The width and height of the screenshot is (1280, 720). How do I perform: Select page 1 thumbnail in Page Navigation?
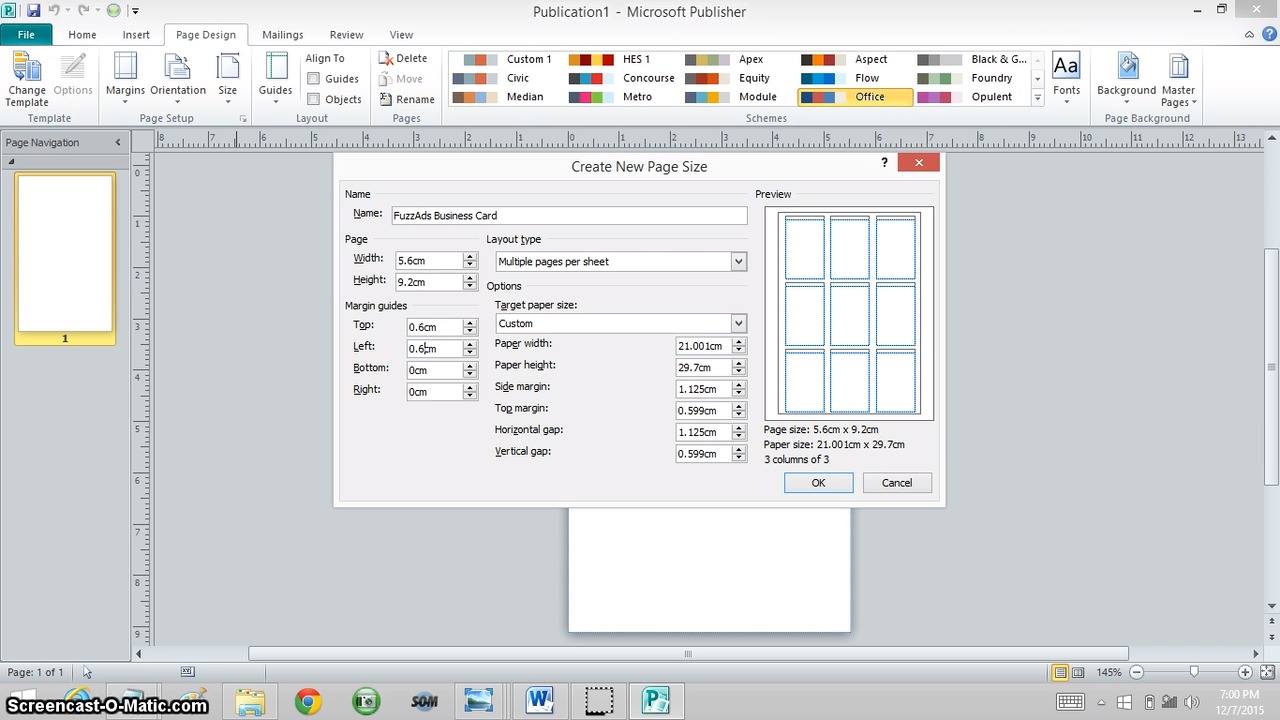pos(65,252)
